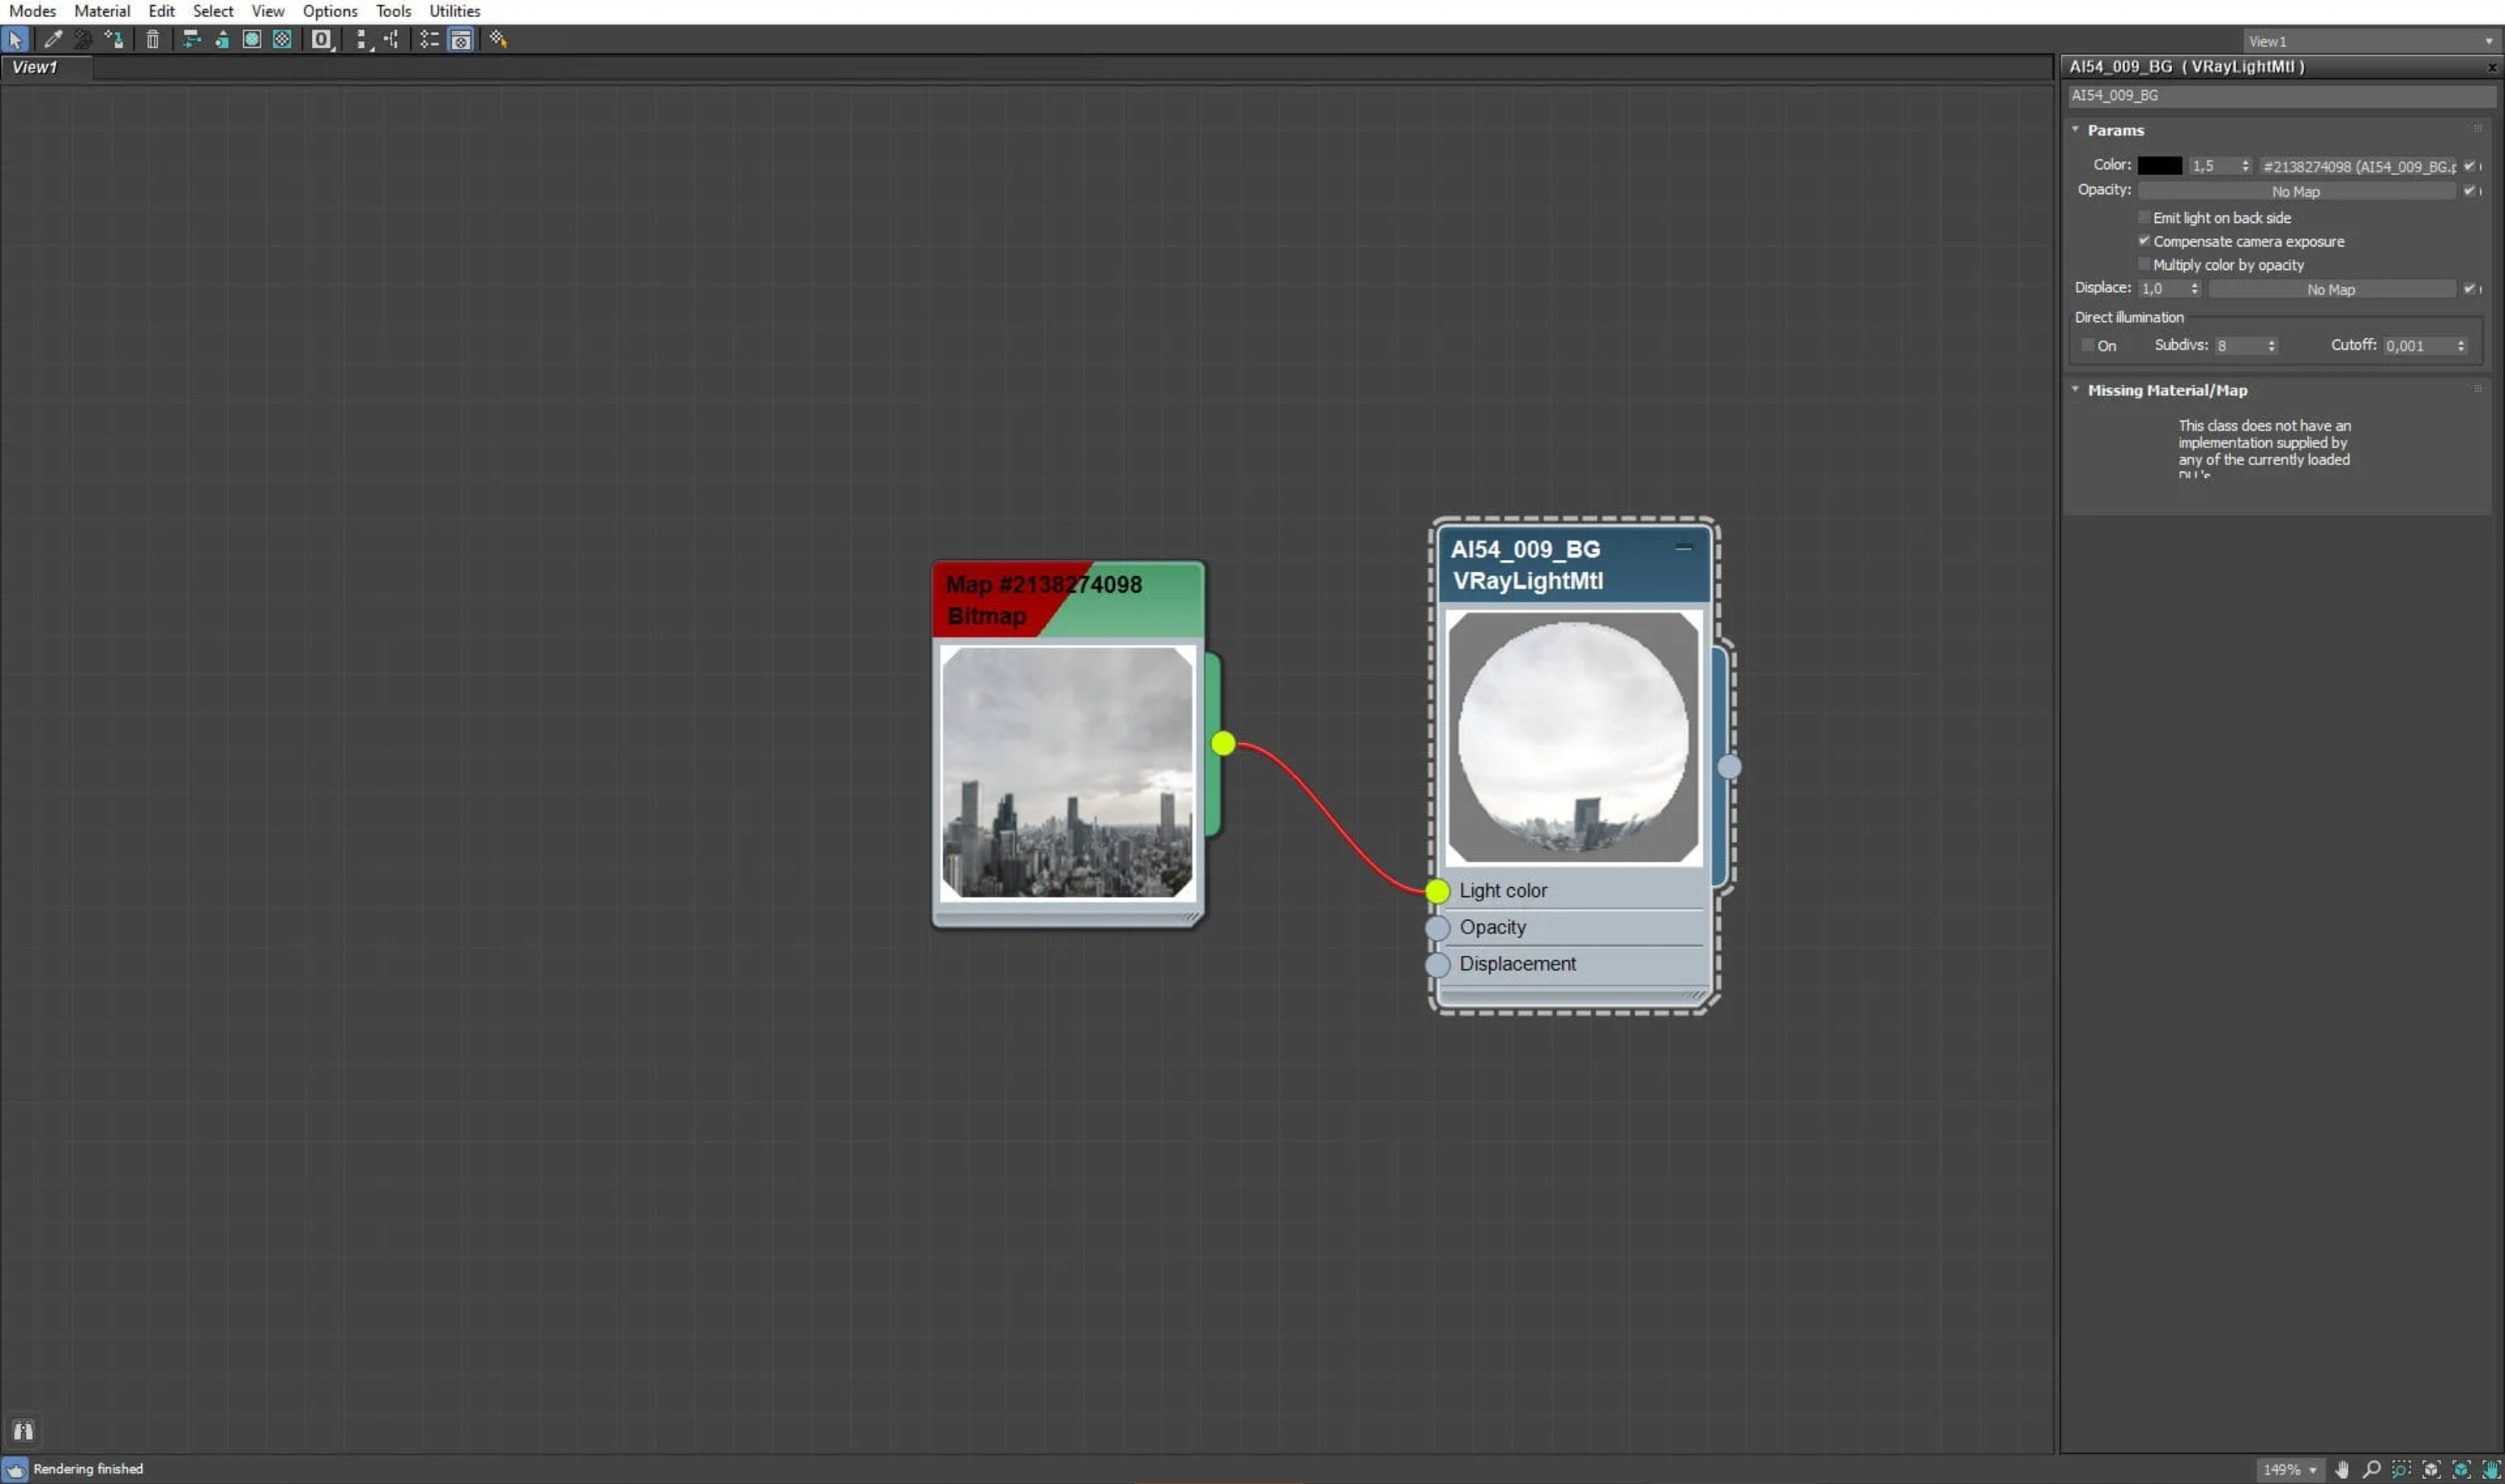Screen dimensions: 2505x1484
Task: Open the binoculars search tool
Action: (23, 1430)
